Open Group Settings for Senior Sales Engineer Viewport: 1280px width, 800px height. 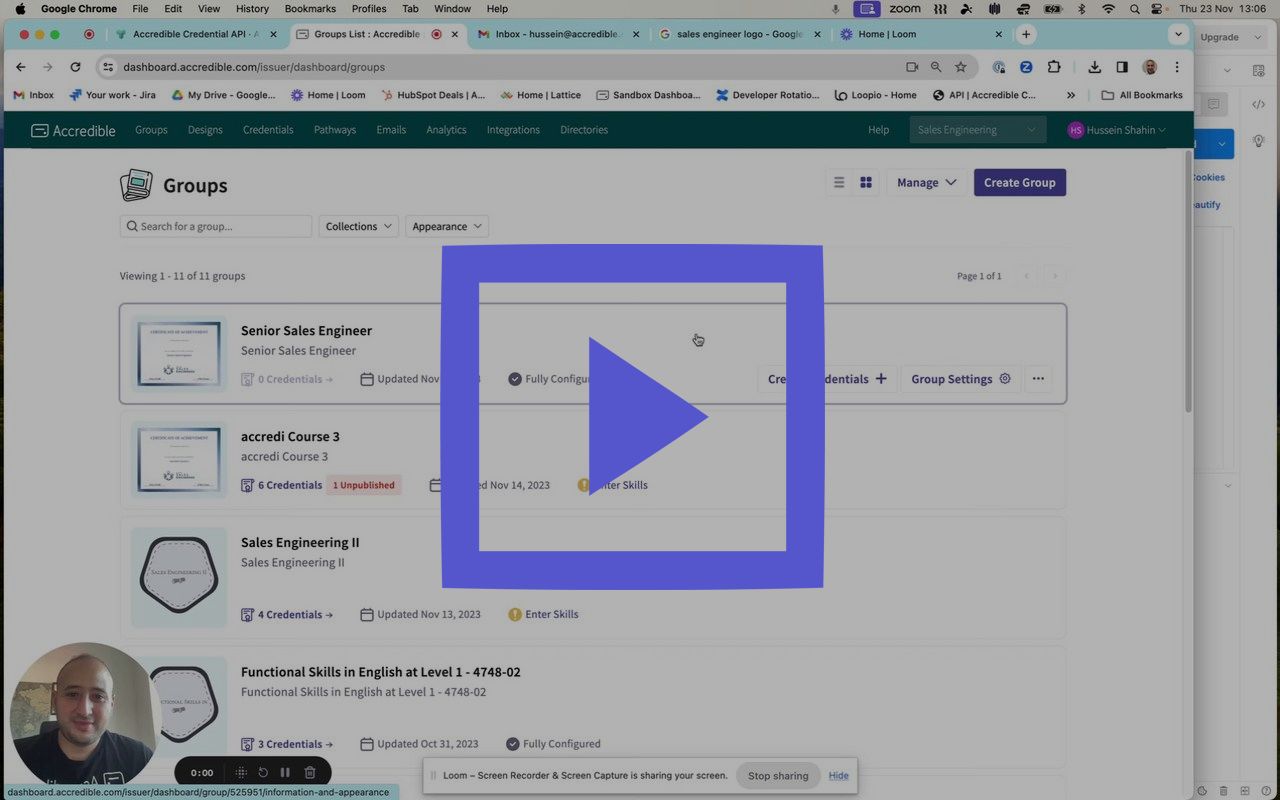pos(960,379)
